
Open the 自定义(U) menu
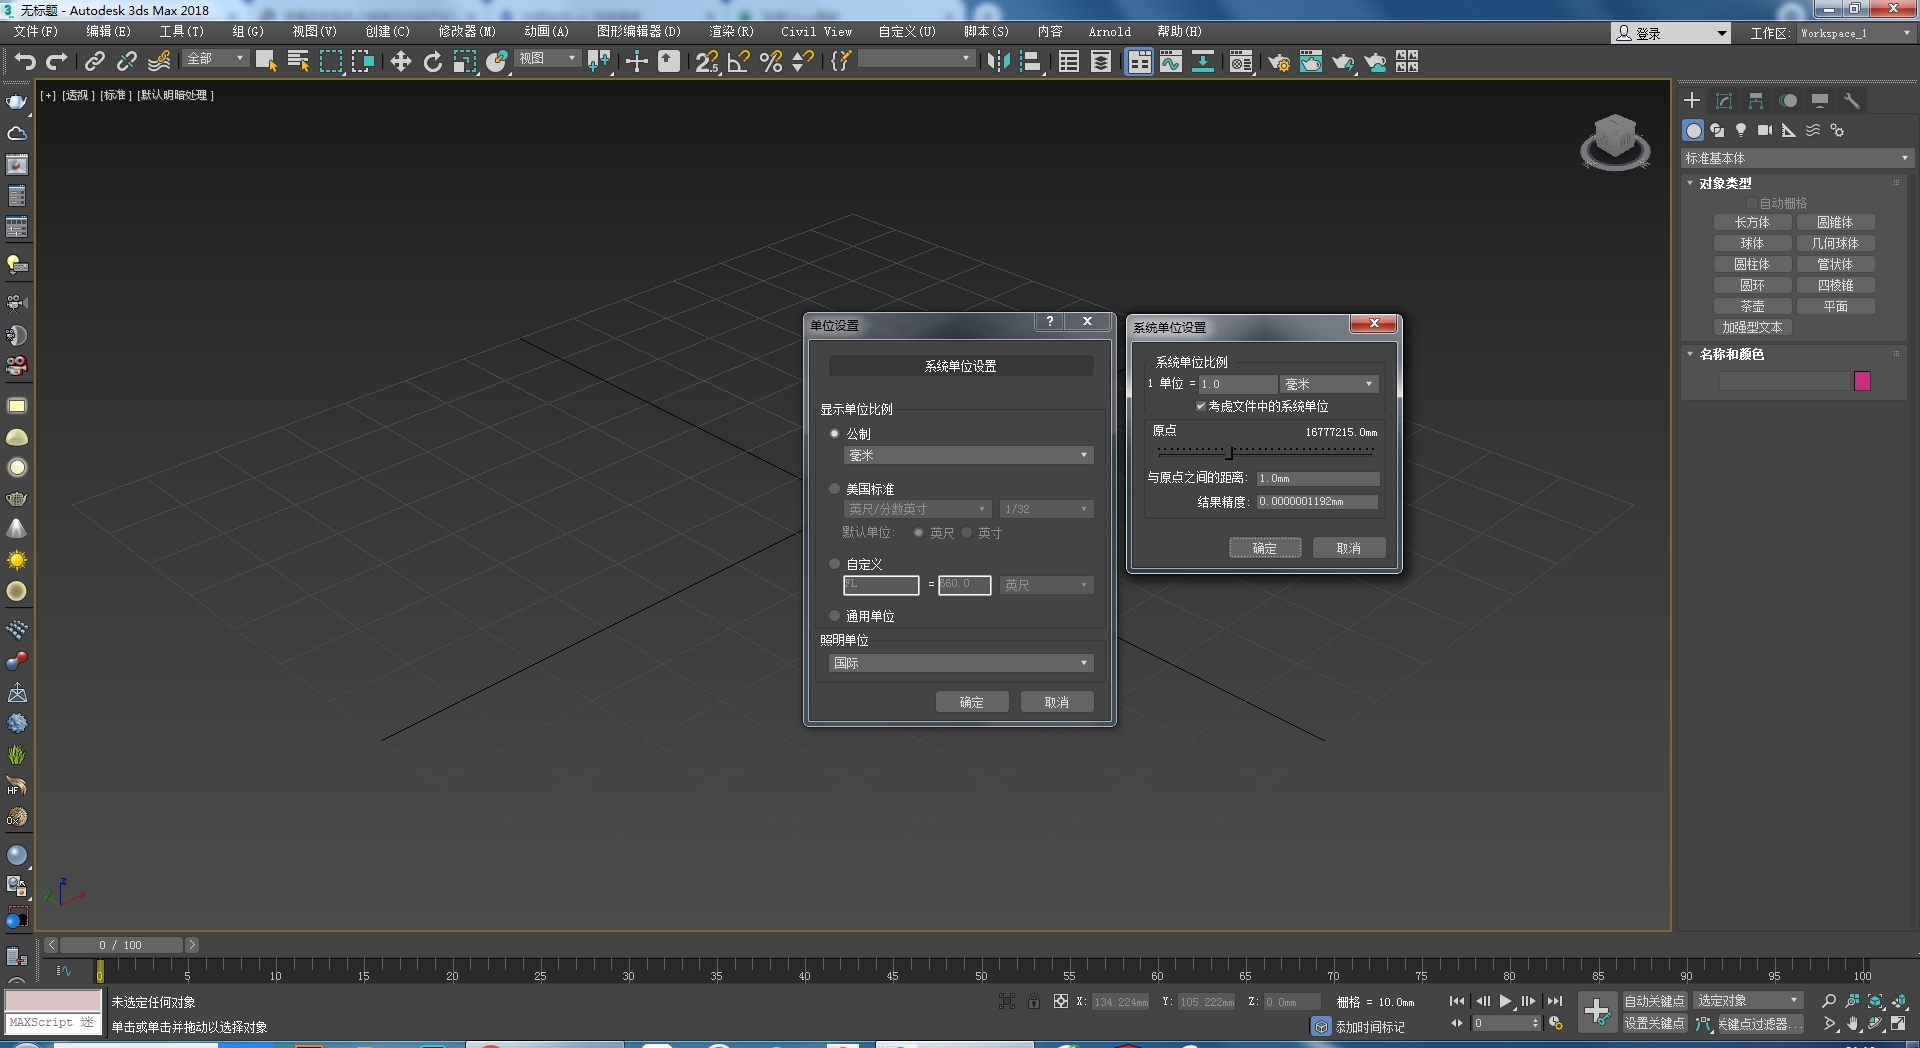click(x=907, y=32)
